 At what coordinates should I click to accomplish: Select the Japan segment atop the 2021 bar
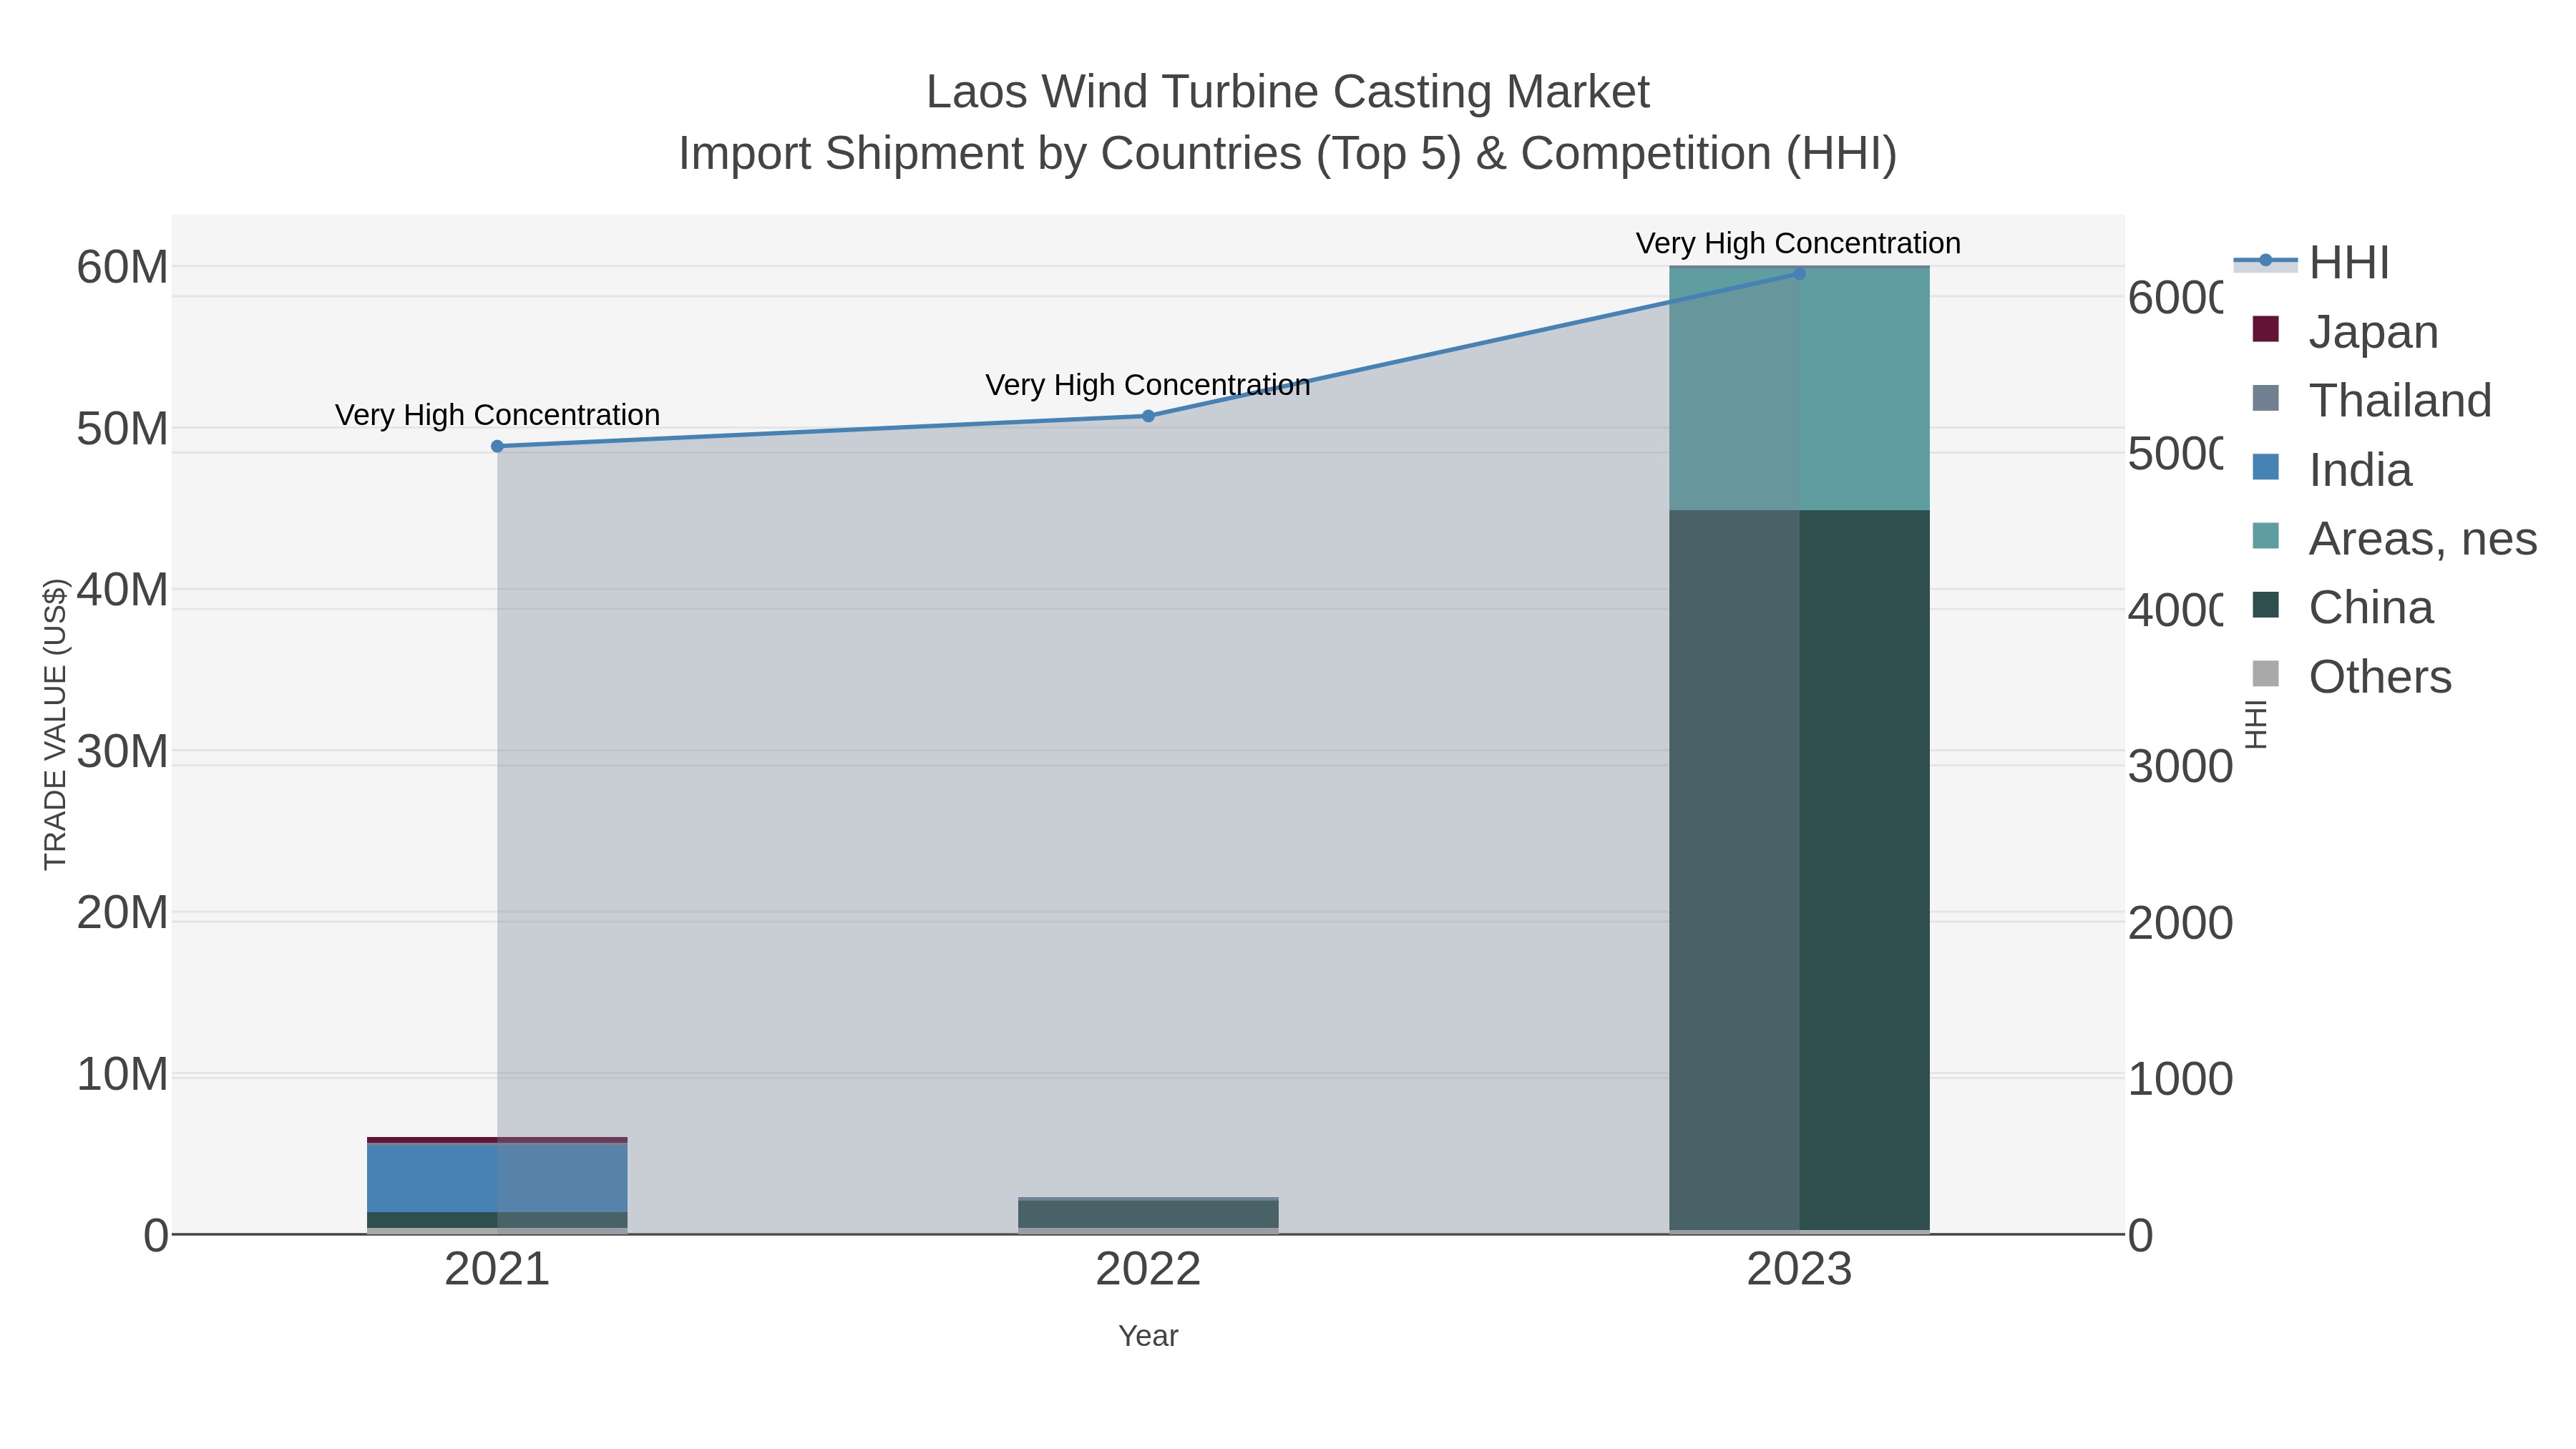[497, 1140]
